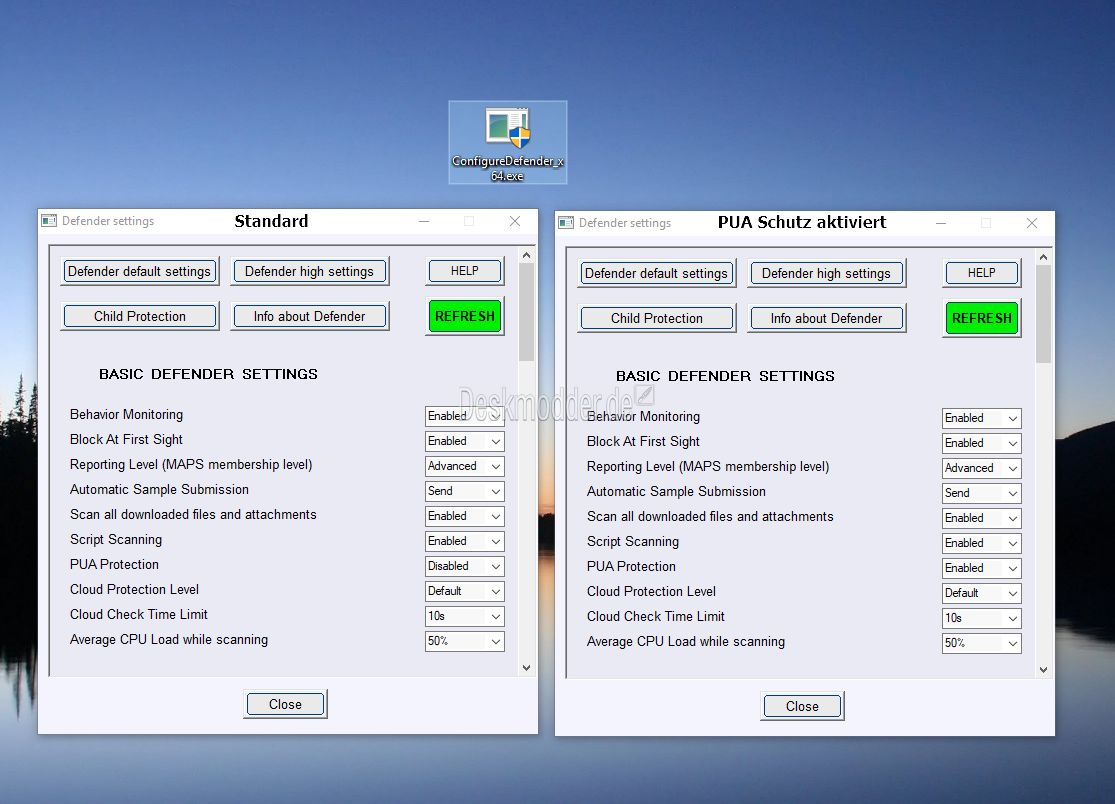Close PUA Schutz aktiviert window via title X

1032,223
